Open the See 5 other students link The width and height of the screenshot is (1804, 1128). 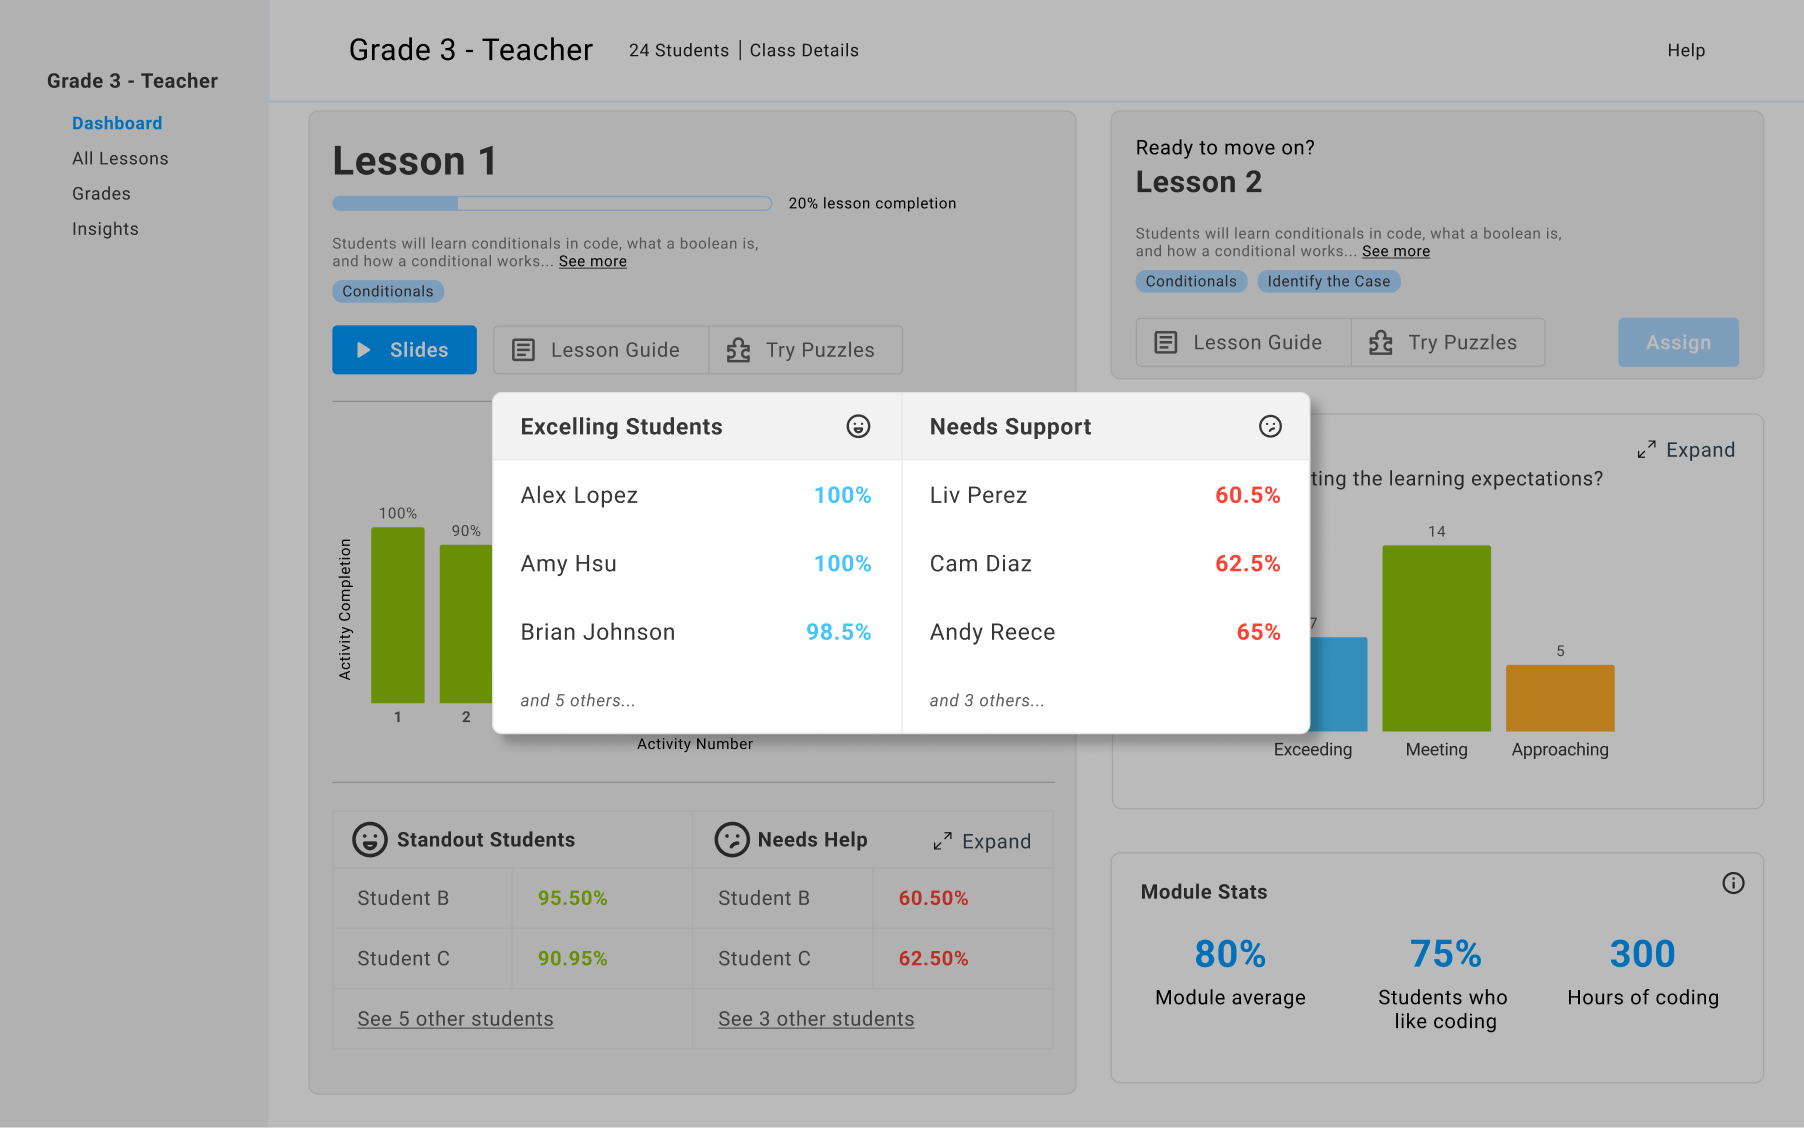point(455,1019)
